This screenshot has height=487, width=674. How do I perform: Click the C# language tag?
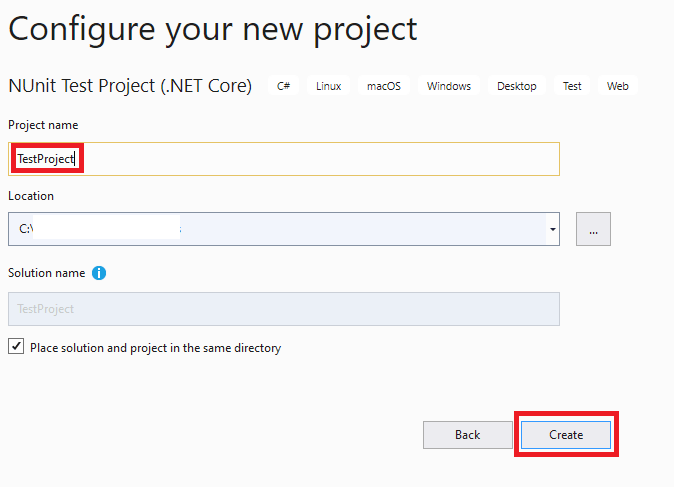tap(284, 86)
